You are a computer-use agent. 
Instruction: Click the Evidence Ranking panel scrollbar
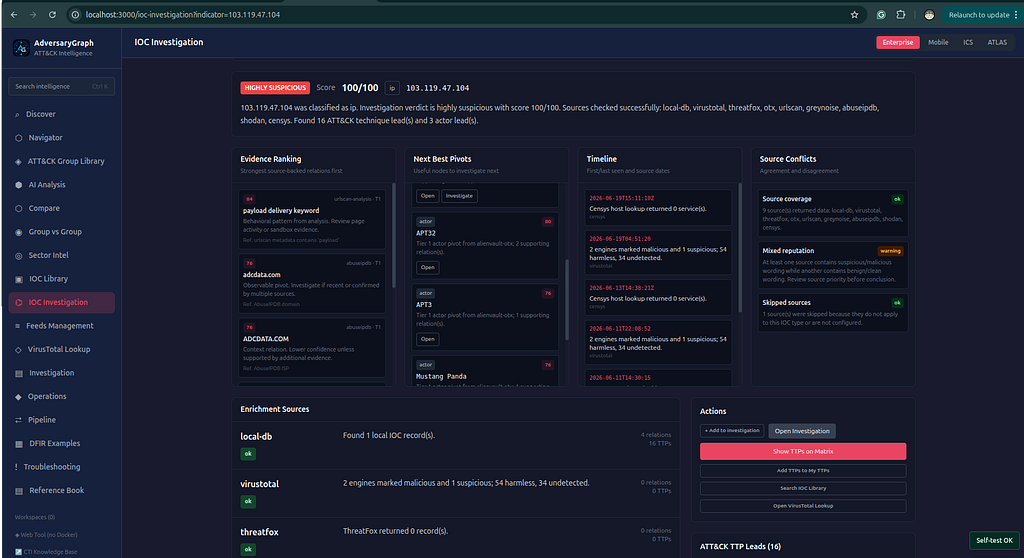[x=393, y=235]
